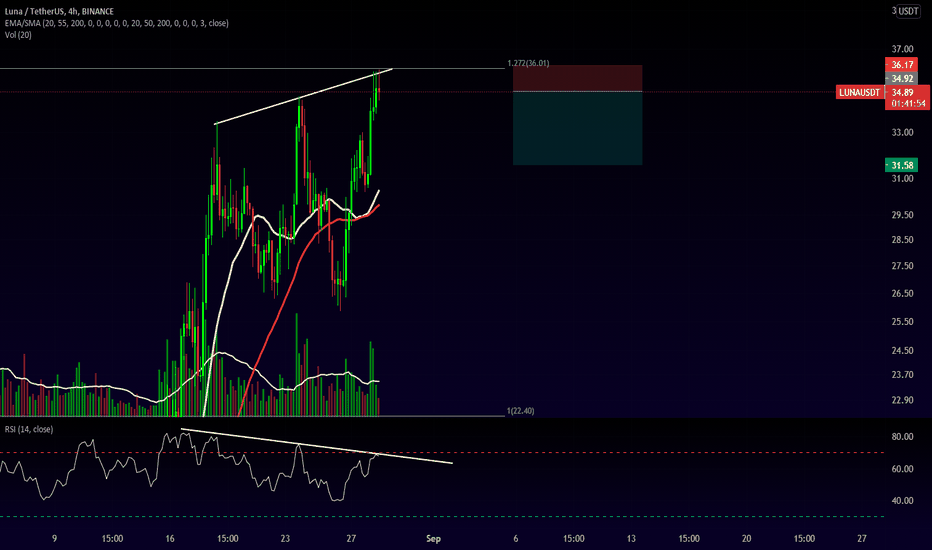Click date 9 on the time axis
The height and width of the screenshot is (550, 932).
point(55,539)
